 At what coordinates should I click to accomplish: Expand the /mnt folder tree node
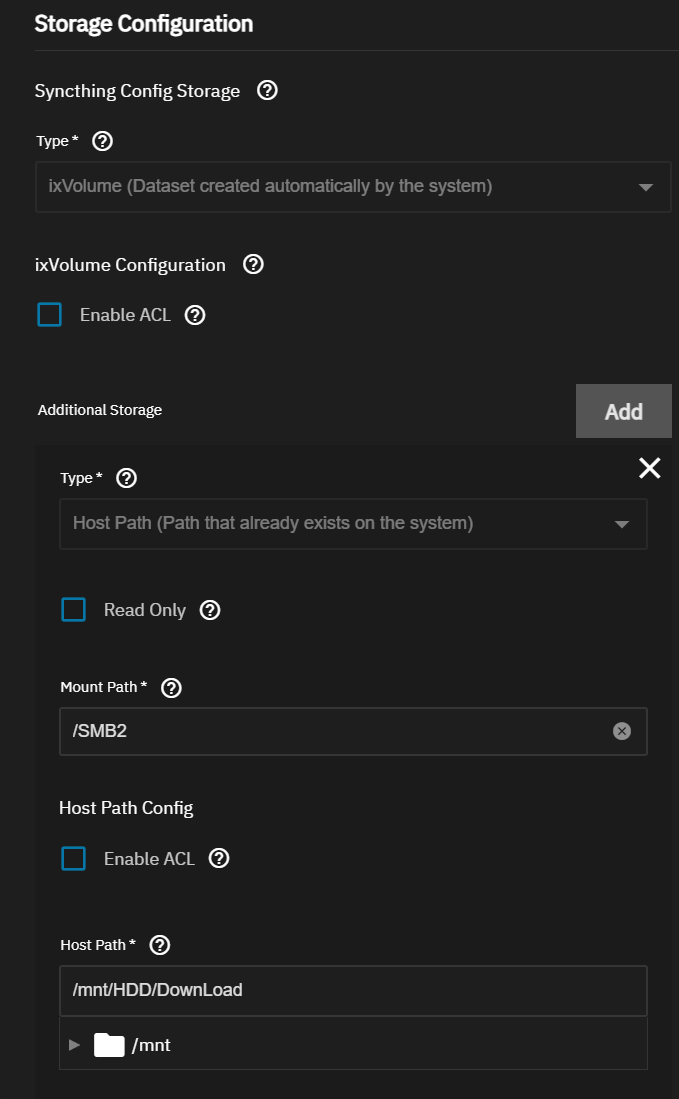[75, 1045]
